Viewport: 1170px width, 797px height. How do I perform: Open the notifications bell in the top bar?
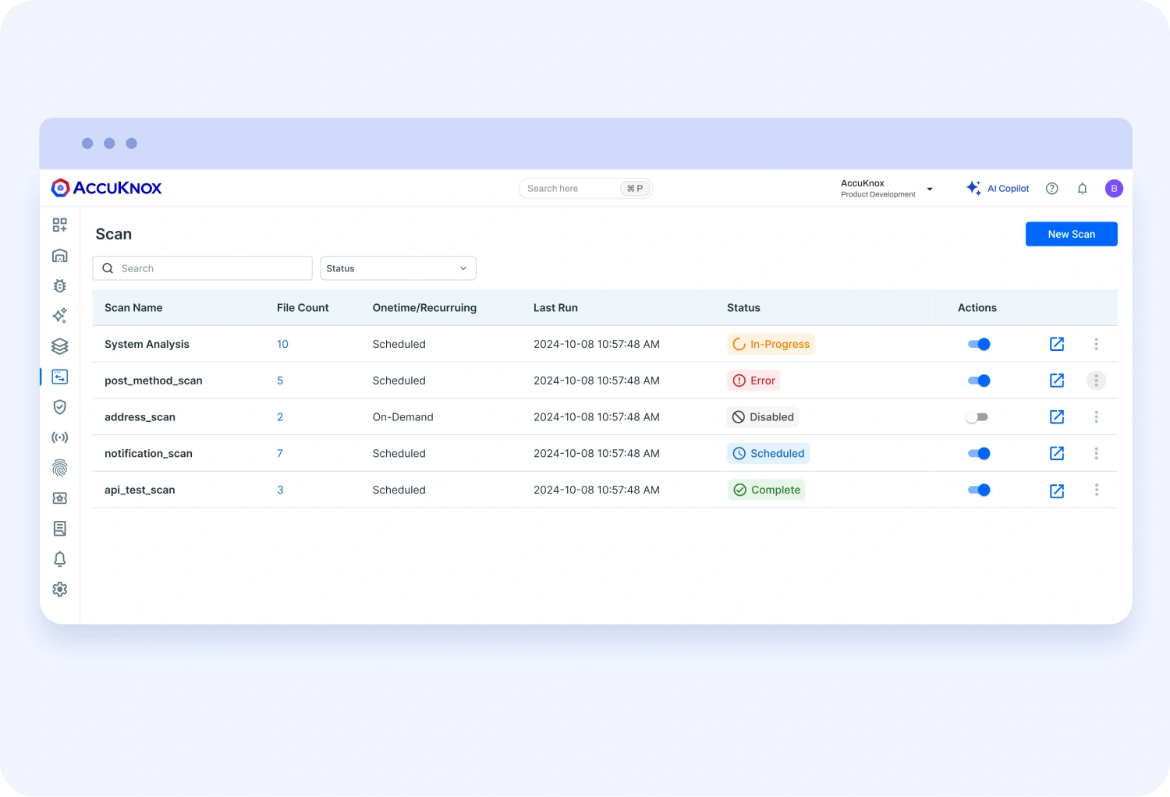(1082, 188)
